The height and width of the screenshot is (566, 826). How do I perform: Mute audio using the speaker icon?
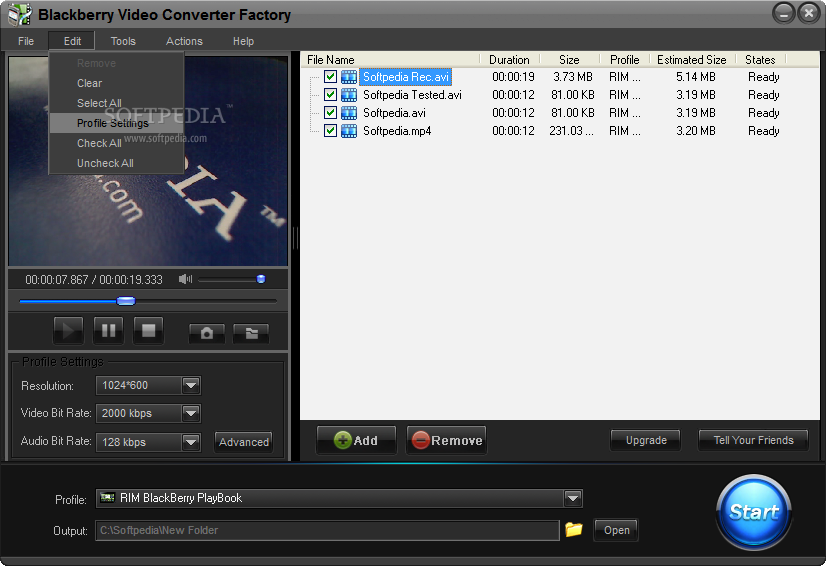[185, 279]
